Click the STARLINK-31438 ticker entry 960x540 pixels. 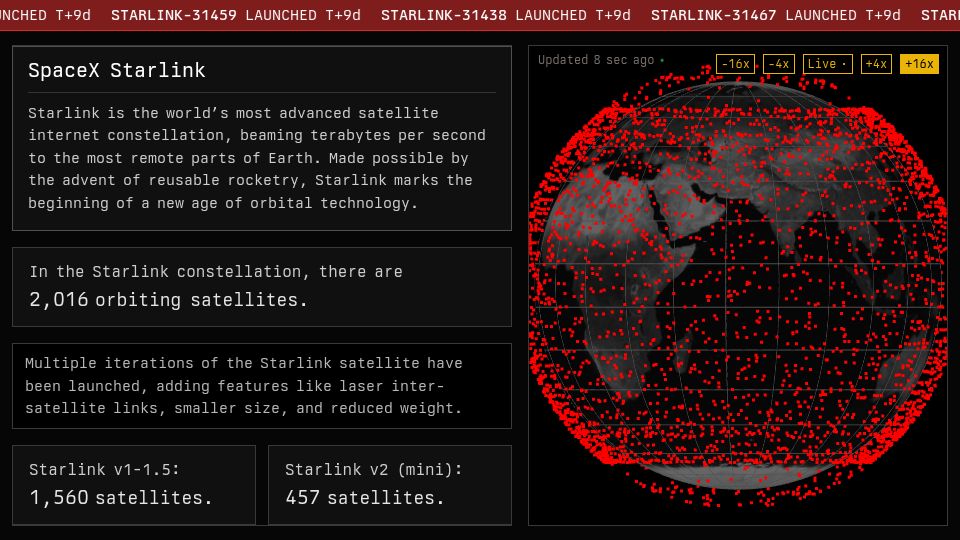[x=506, y=15]
